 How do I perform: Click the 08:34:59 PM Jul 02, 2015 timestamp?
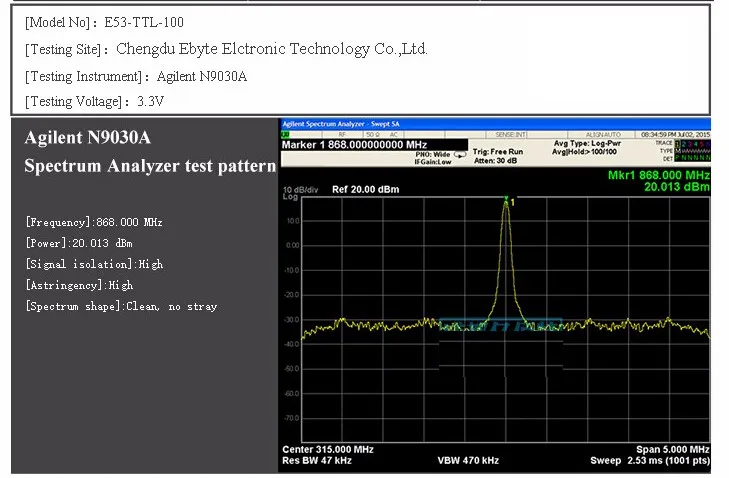pos(675,134)
